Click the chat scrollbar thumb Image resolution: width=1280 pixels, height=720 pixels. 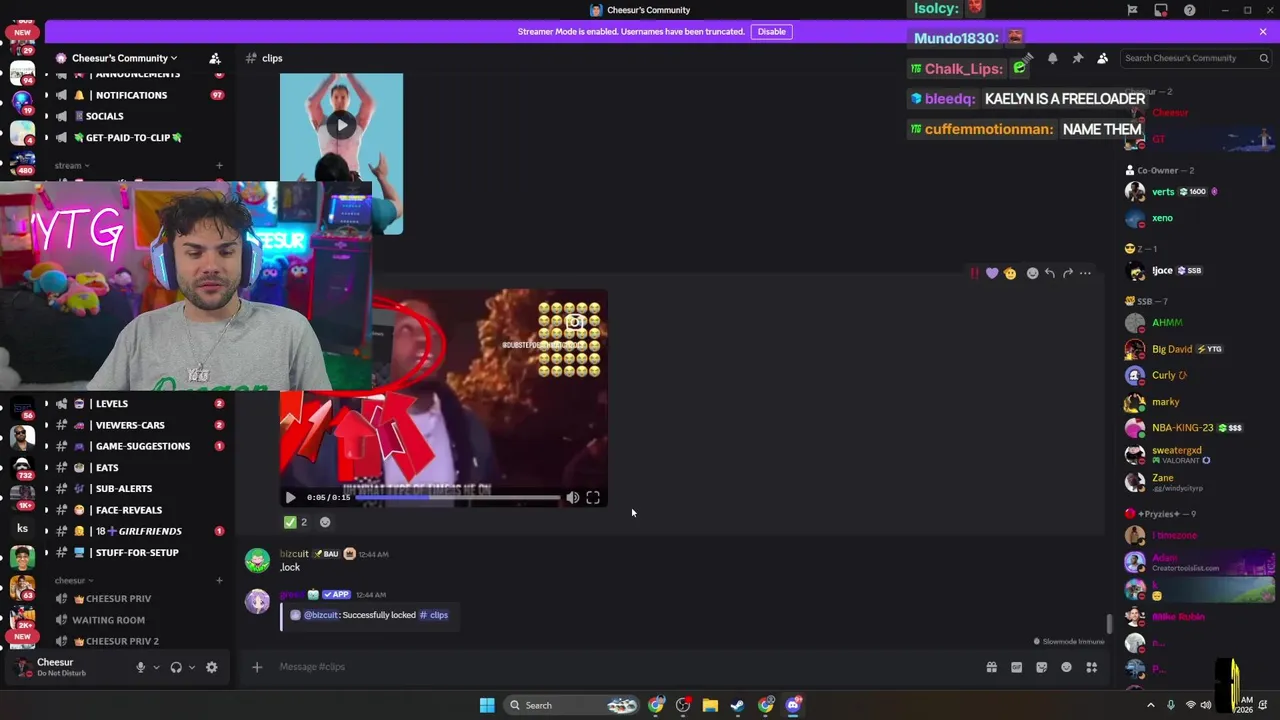pyautogui.click(x=1108, y=624)
